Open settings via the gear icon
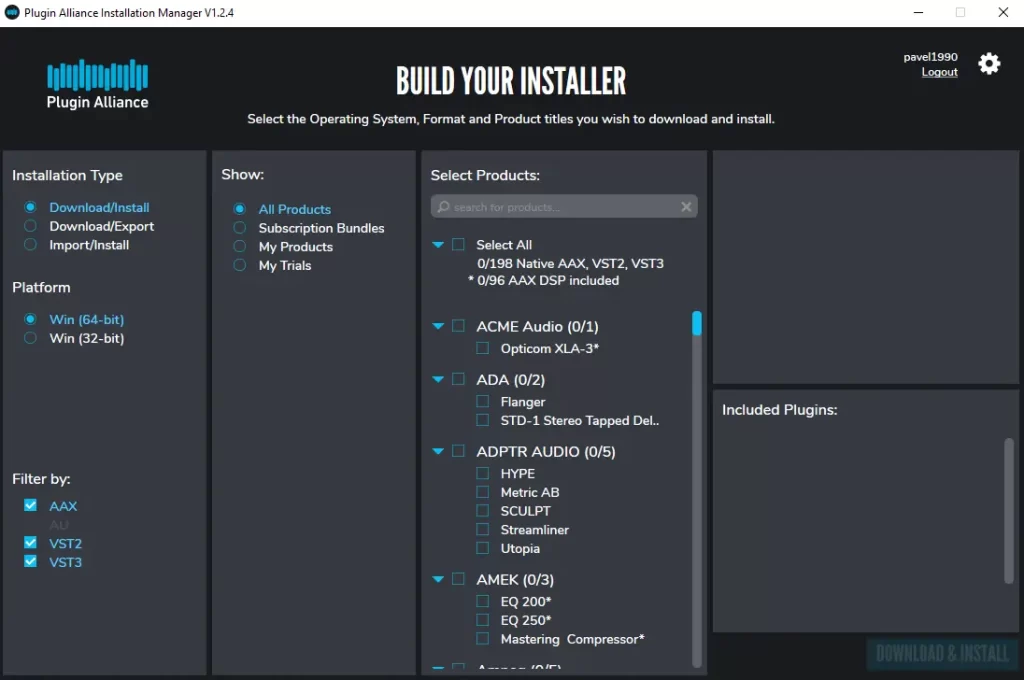Screen dimensions: 1024x680 [989, 64]
